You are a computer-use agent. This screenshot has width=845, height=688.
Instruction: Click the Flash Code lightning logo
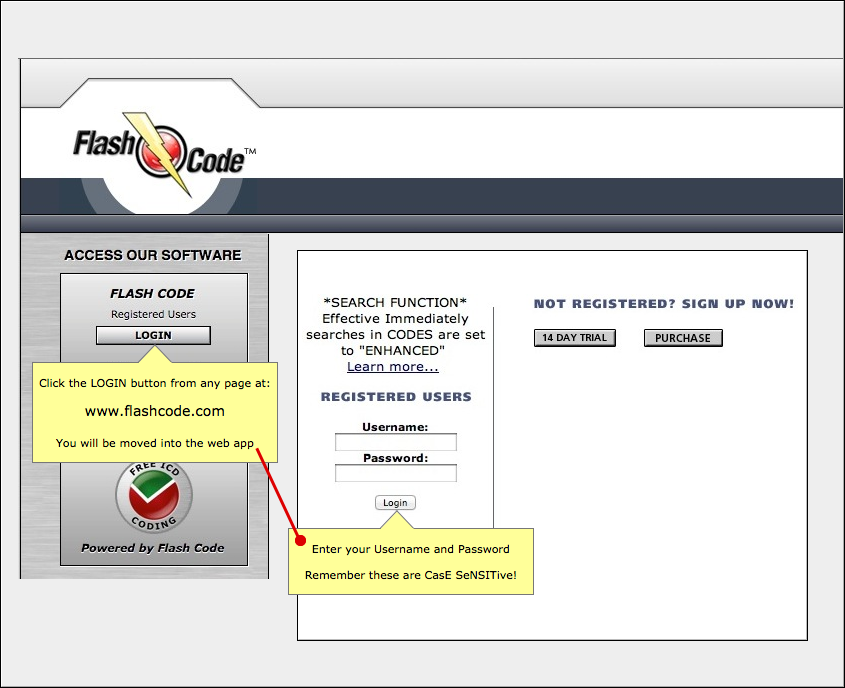pos(164,154)
